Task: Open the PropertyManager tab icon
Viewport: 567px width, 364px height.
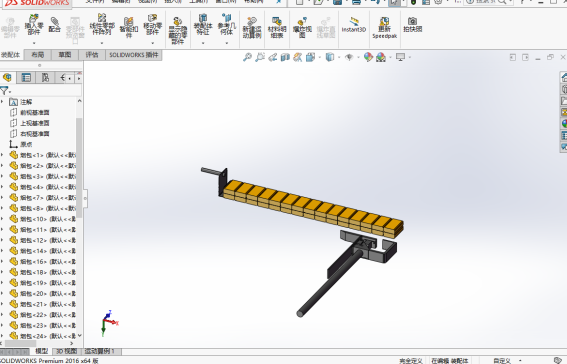Action: [x=26, y=78]
